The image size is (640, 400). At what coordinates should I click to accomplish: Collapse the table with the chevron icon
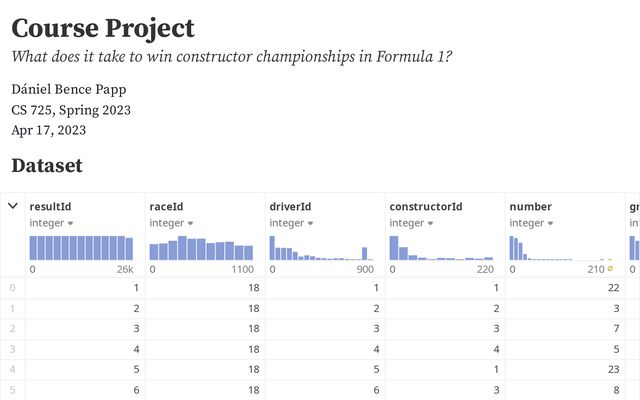pyautogui.click(x=13, y=206)
